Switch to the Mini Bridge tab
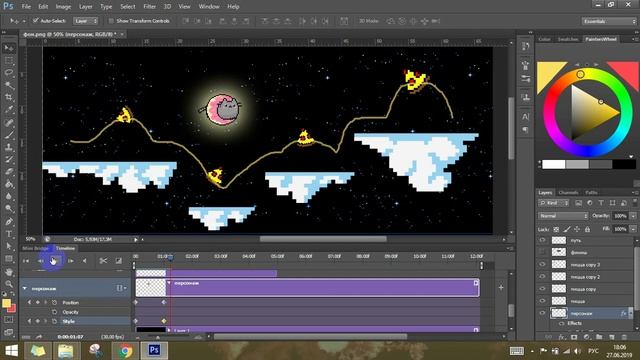This screenshot has width=640, height=360. [36, 248]
